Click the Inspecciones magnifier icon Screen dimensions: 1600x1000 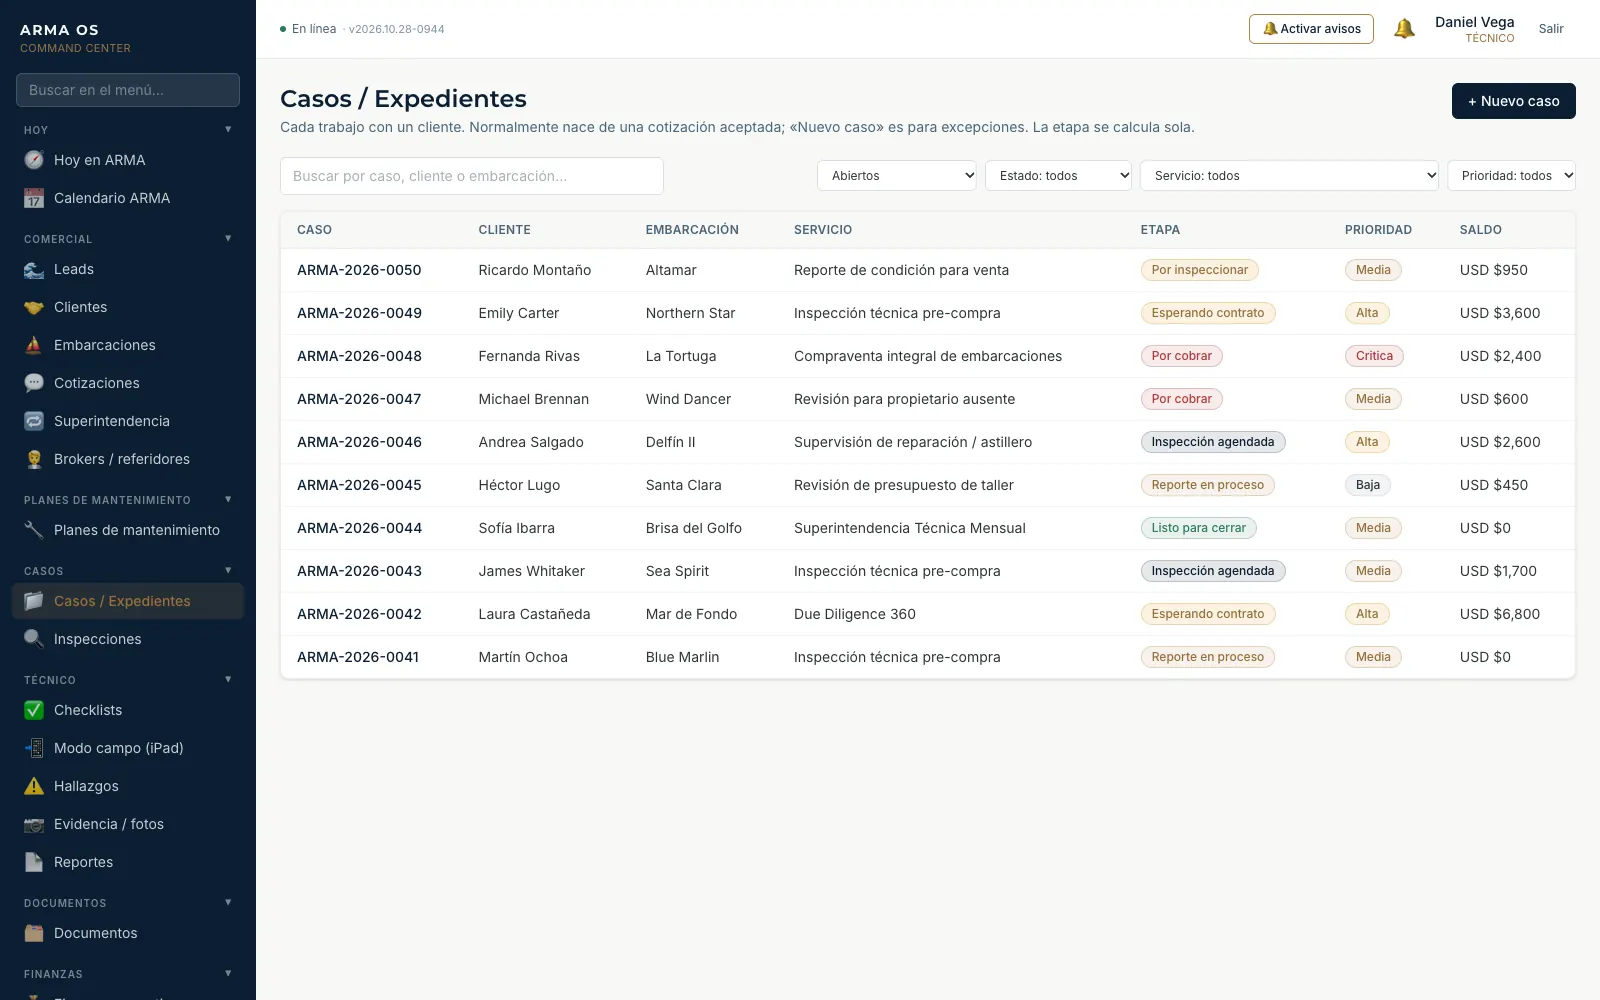[34, 639]
